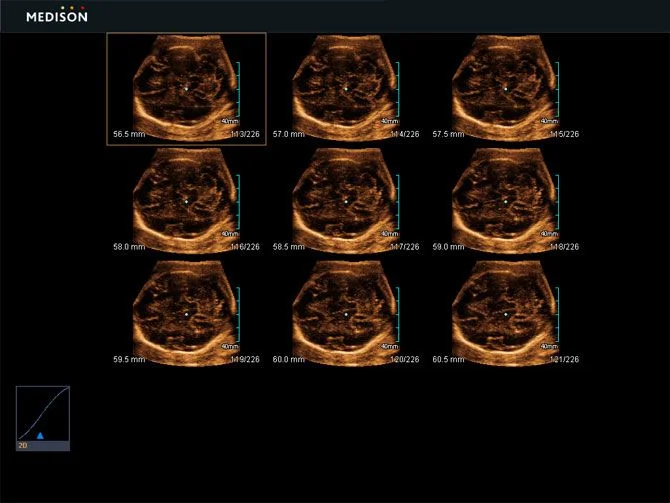Select the 60.0 mm slice thumbnail
Screen dimensions: 670x503
point(346,314)
